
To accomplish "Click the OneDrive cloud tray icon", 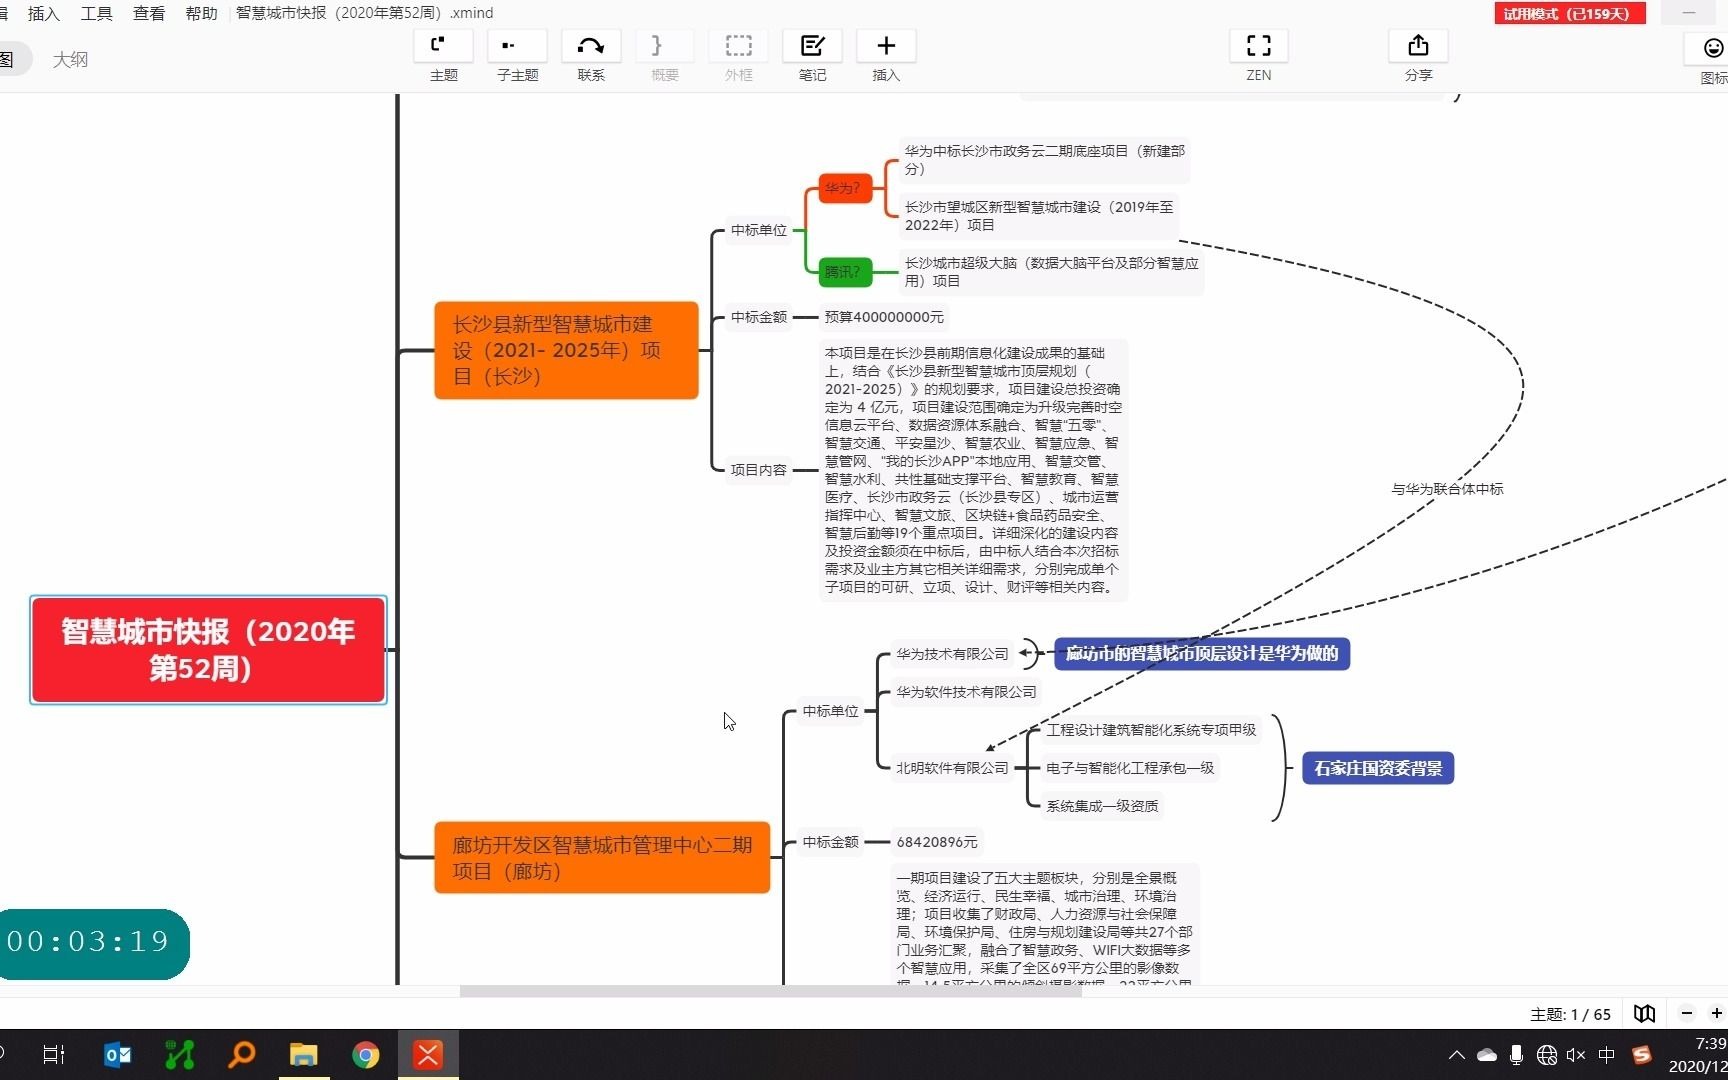I will (x=1487, y=1054).
